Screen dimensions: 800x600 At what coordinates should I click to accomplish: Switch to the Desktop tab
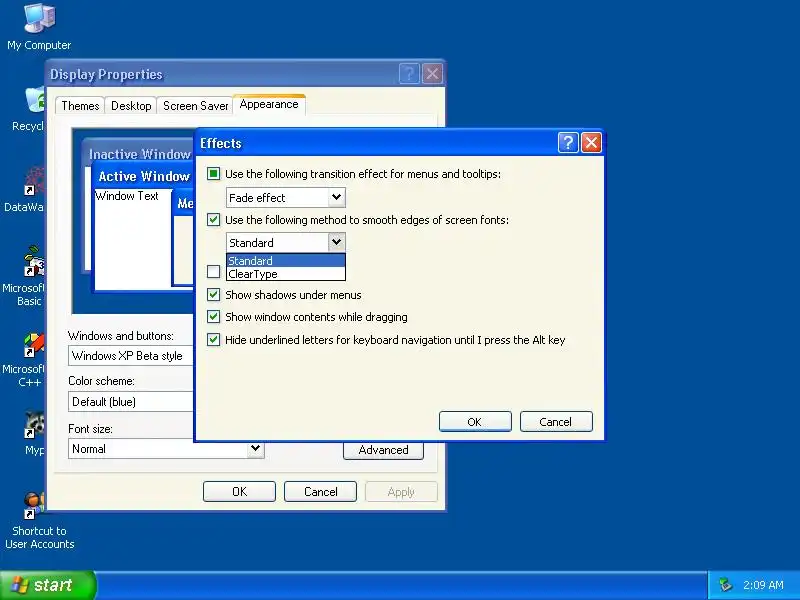point(131,106)
